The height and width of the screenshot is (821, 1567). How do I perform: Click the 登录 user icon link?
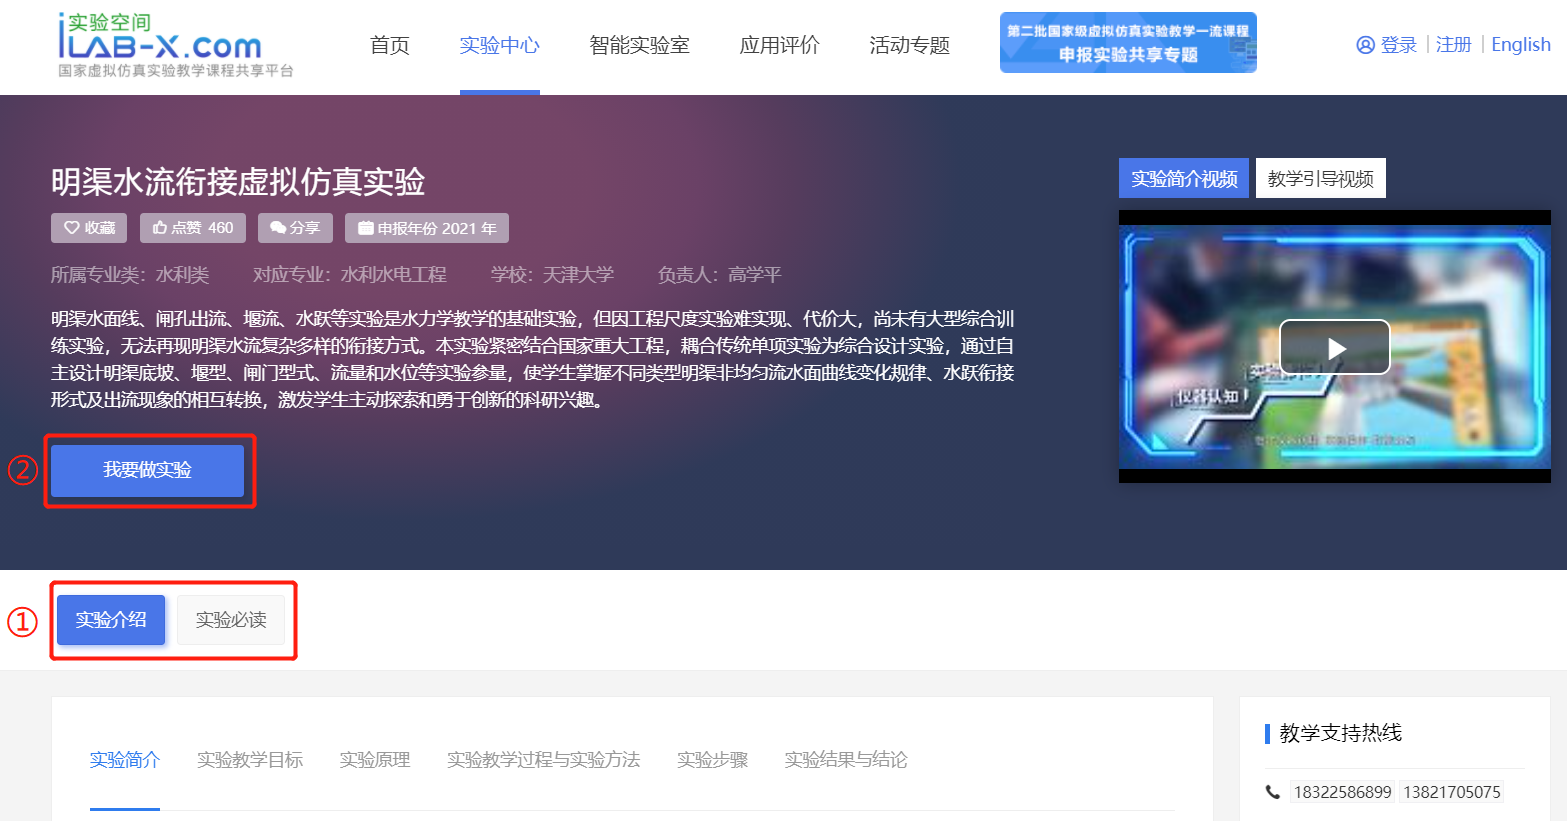click(x=1386, y=45)
